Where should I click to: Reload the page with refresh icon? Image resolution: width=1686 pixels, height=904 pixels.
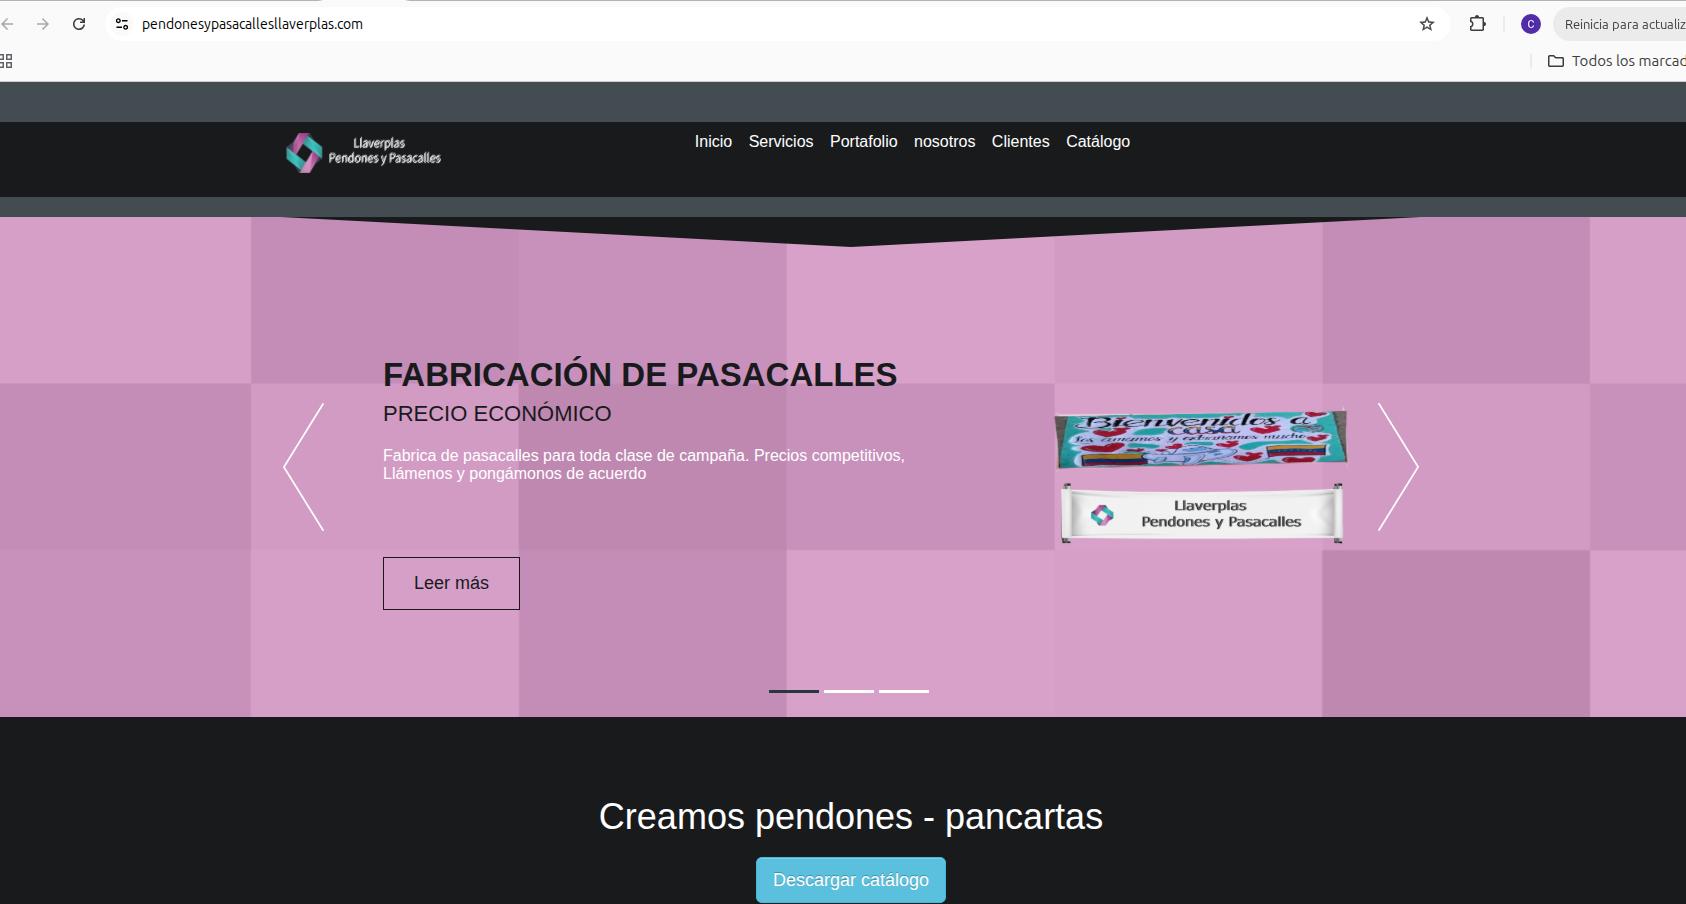79,24
